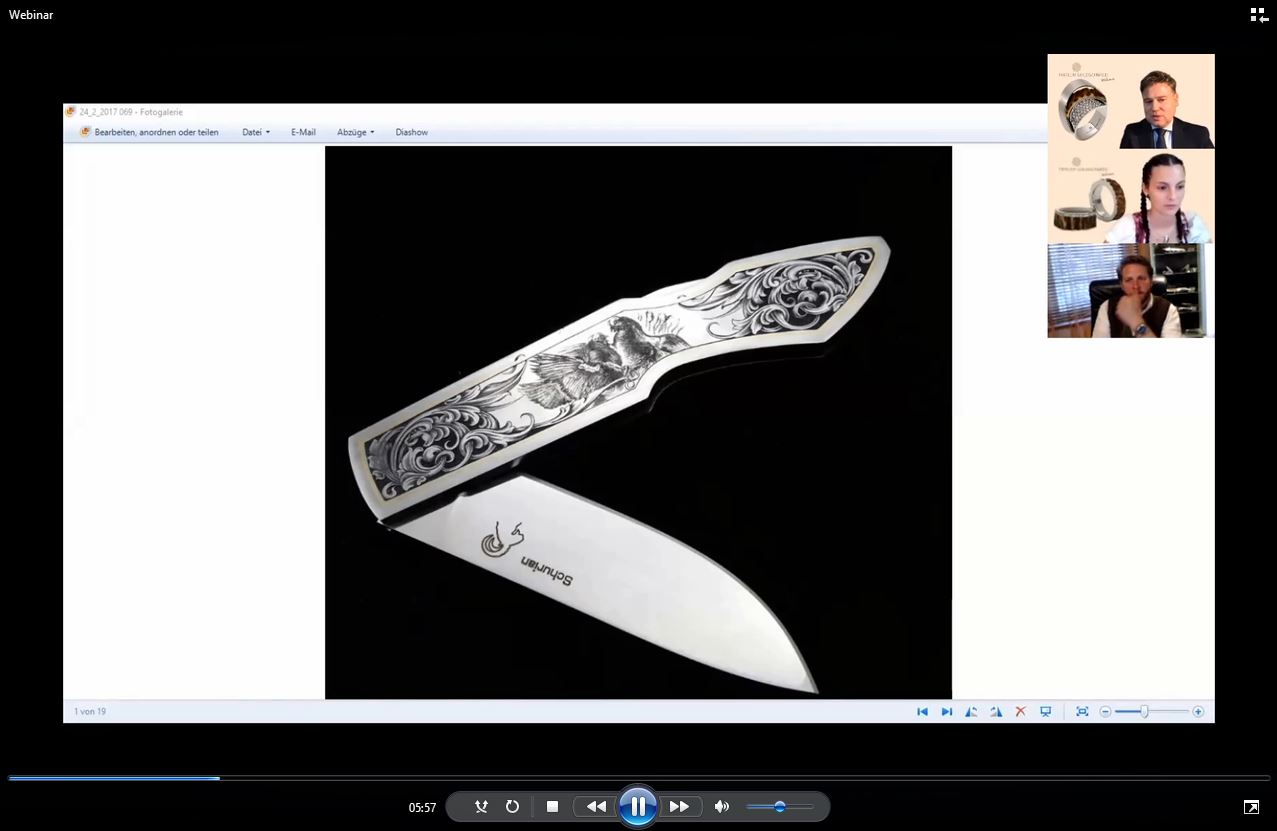1277x831 pixels.
Task: Click the 'Webinar' video title text
Action: (x=31, y=15)
